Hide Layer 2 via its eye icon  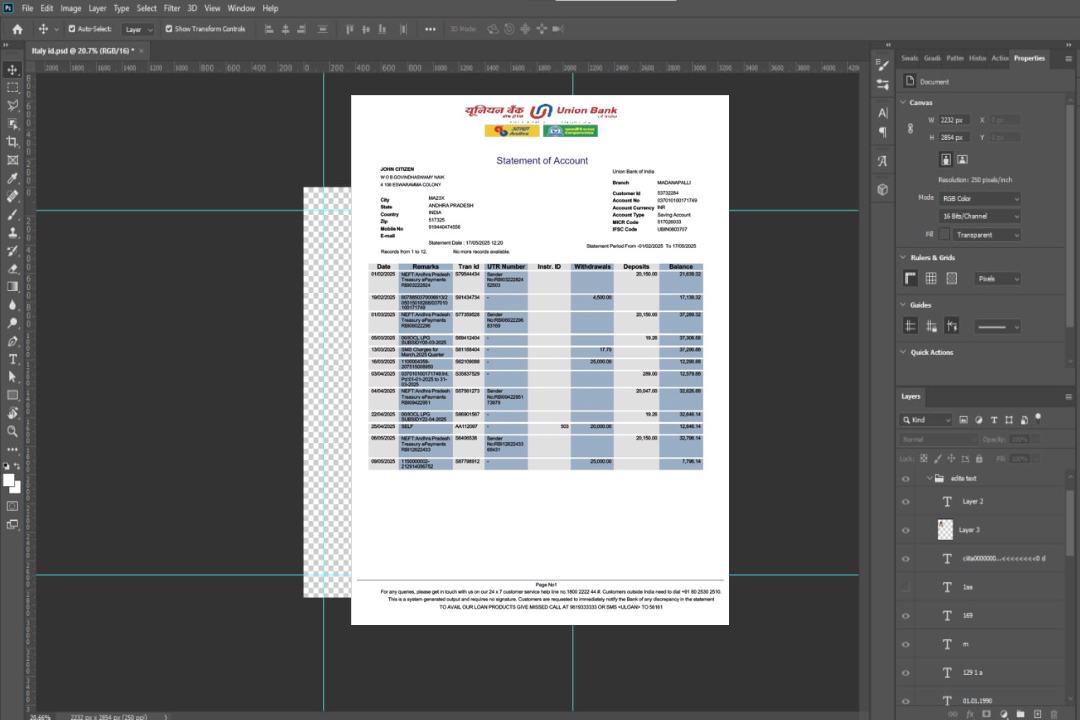906,502
